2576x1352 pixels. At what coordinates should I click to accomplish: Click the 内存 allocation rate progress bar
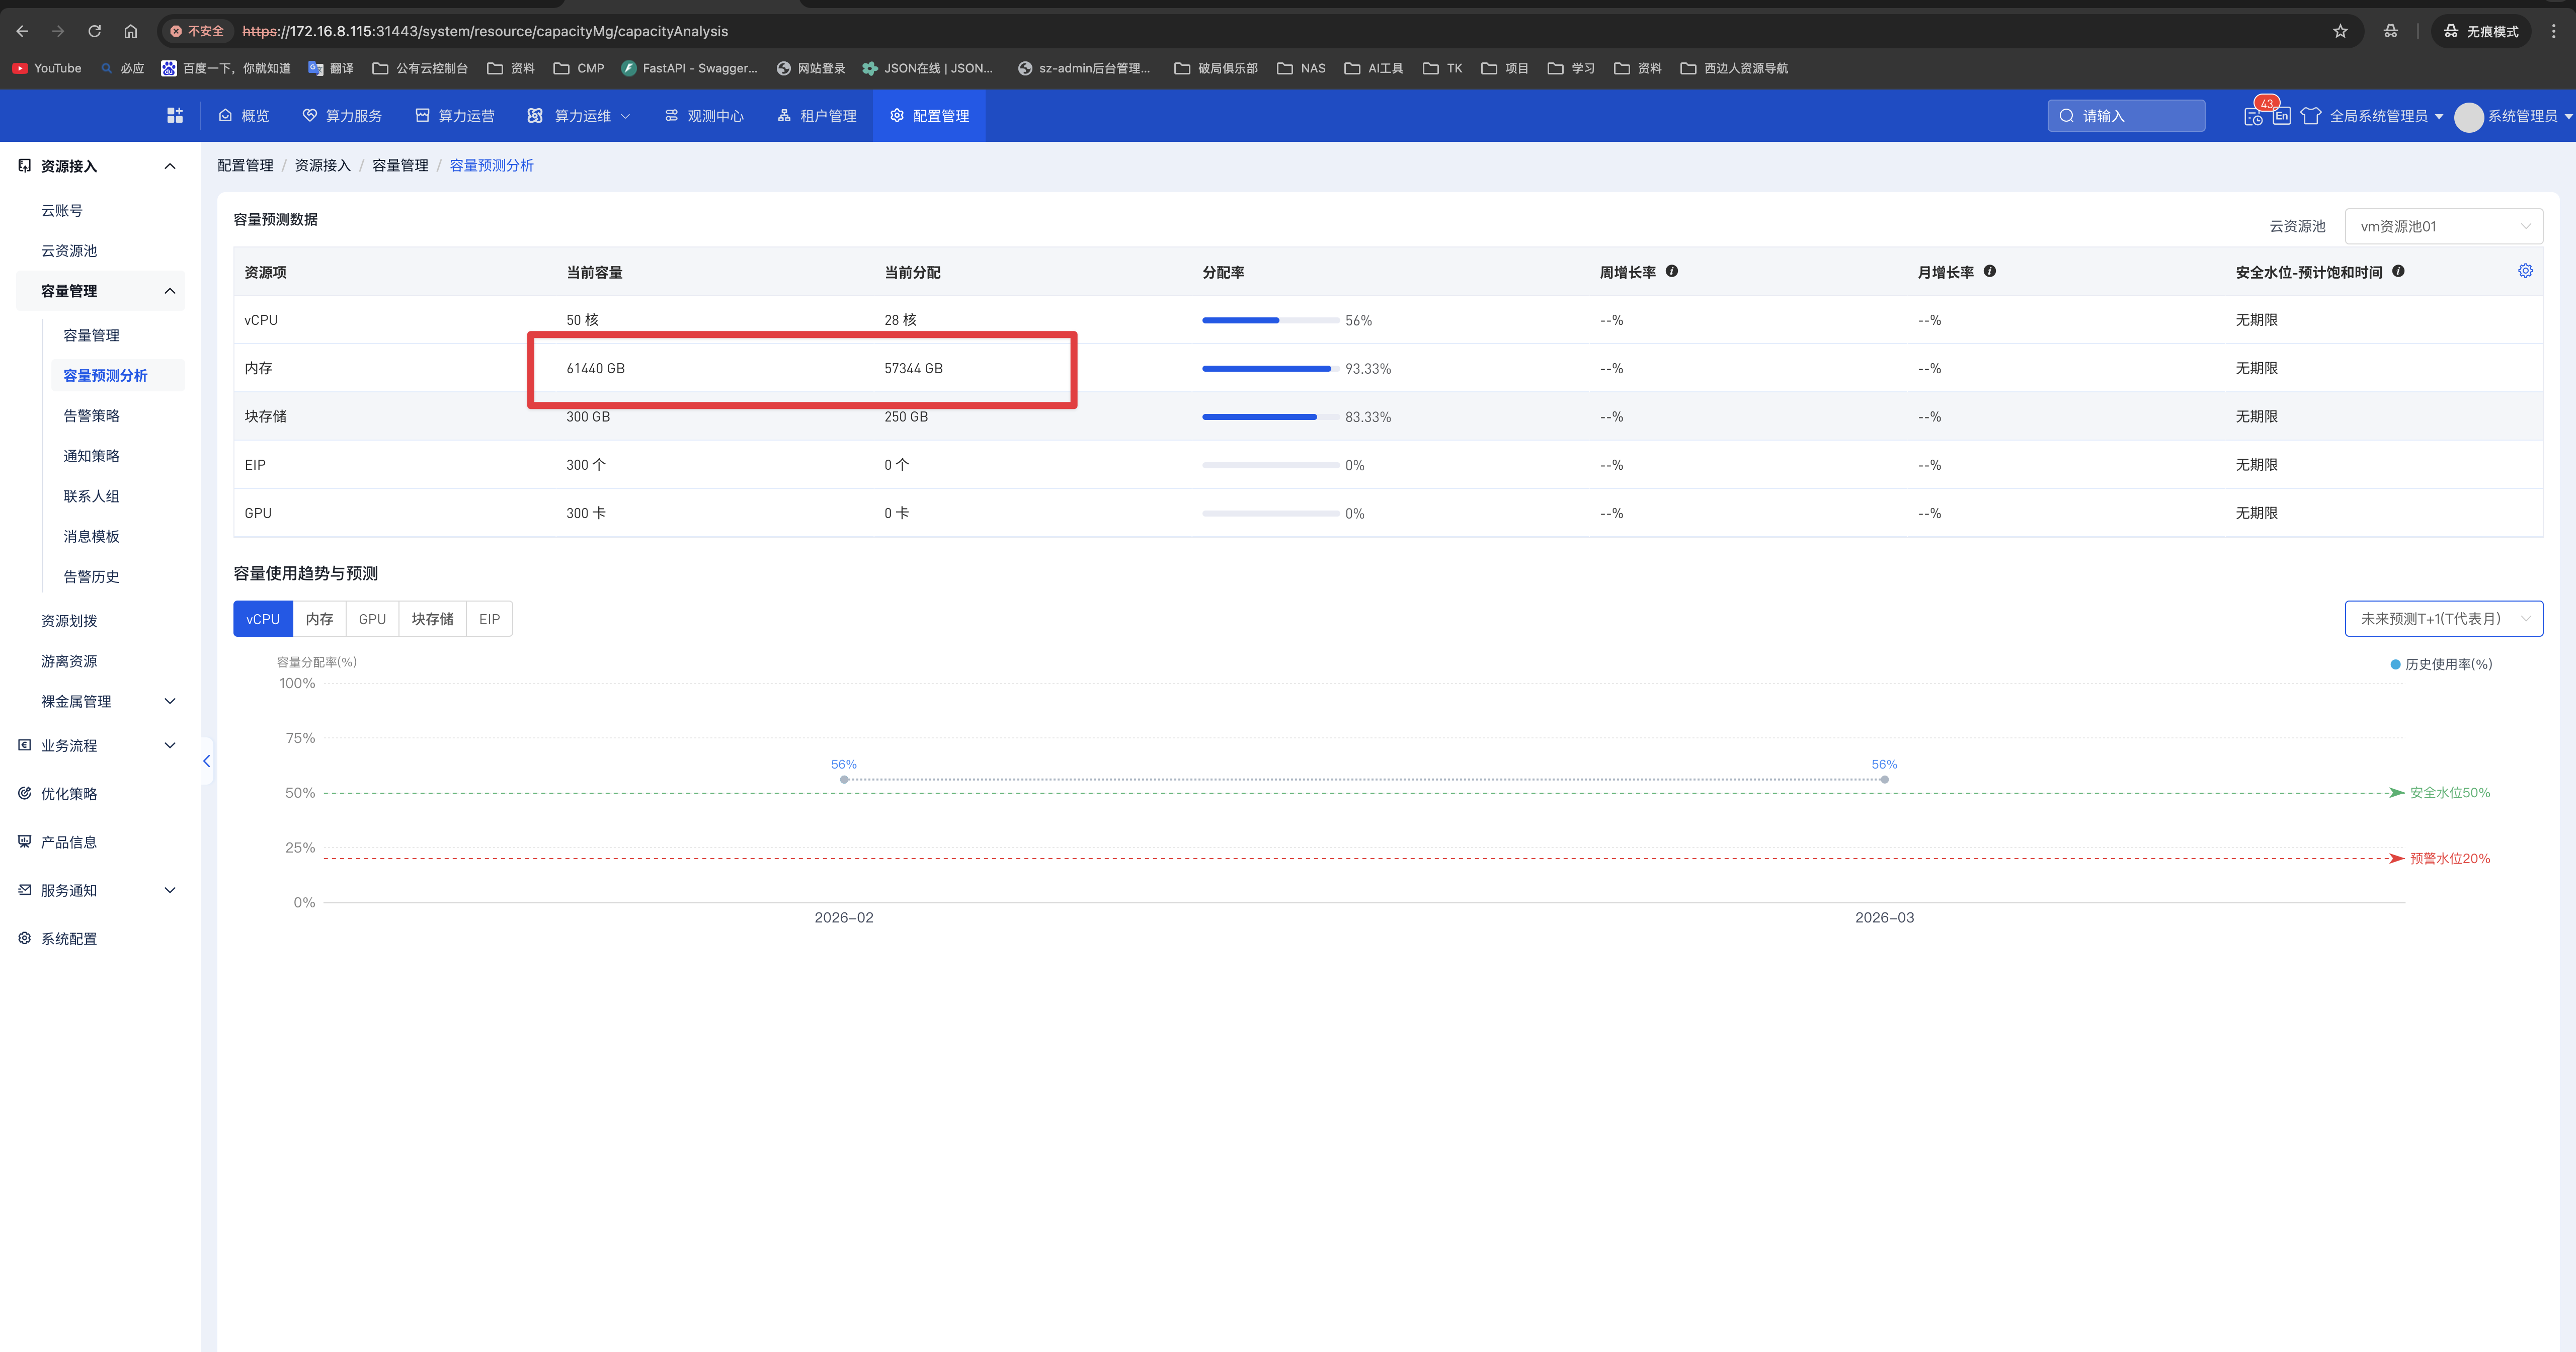click(x=1269, y=369)
